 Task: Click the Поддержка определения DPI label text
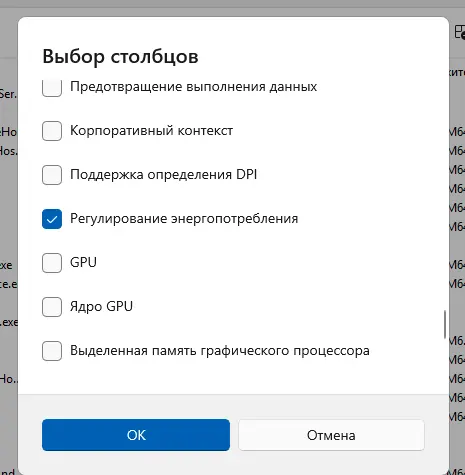click(163, 175)
